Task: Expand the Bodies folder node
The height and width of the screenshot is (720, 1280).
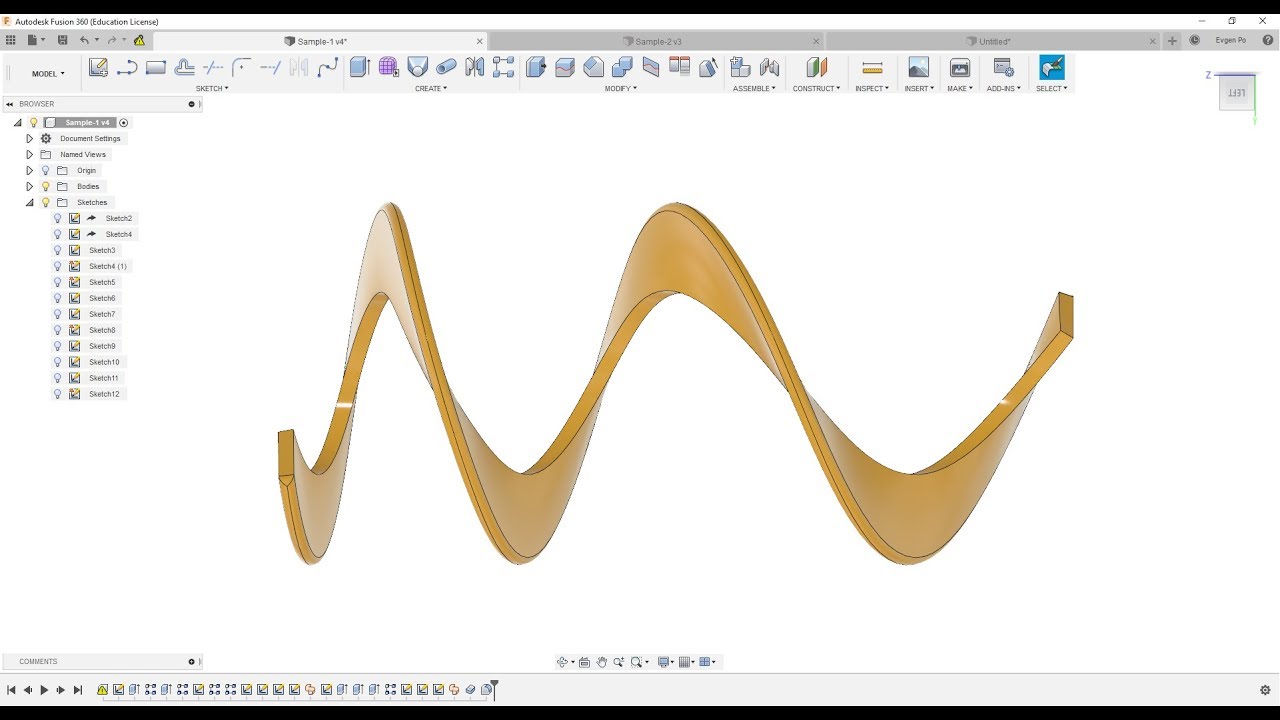Action: pyautogui.click(x=29, y=186)
